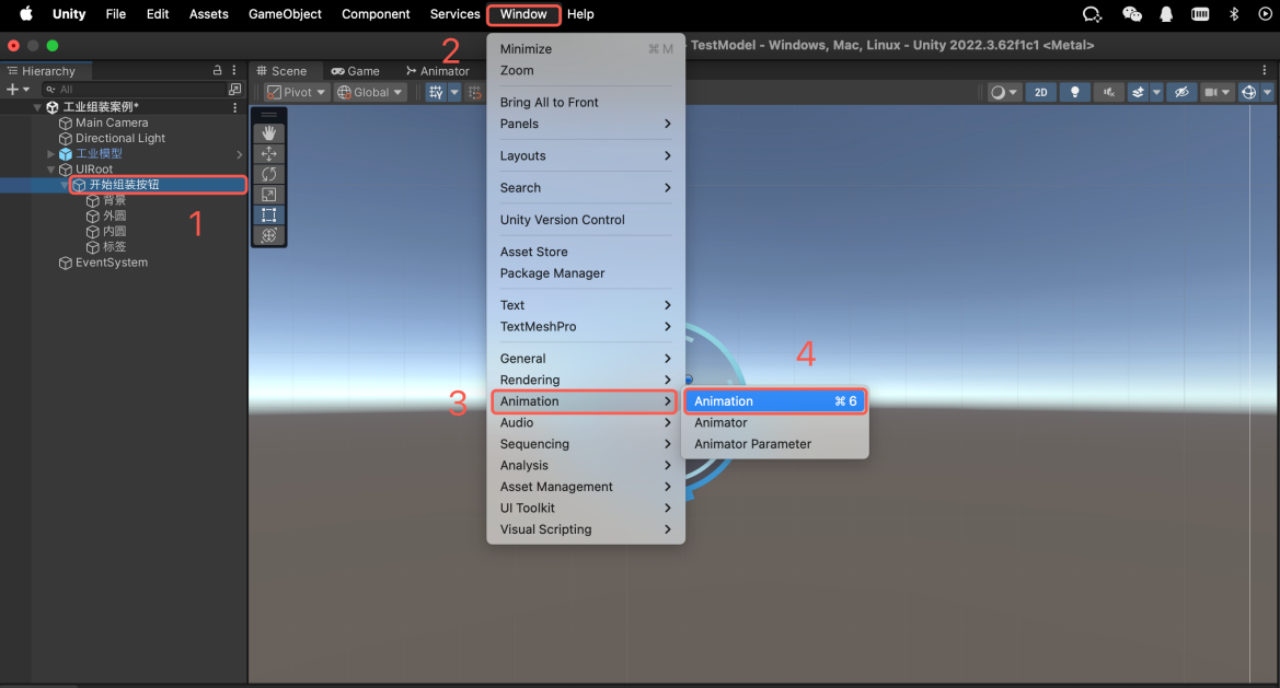Screen dimensions: 1280x688
Task: Collapse the 工业组装案例 scene root
Action: coord(37,107)
